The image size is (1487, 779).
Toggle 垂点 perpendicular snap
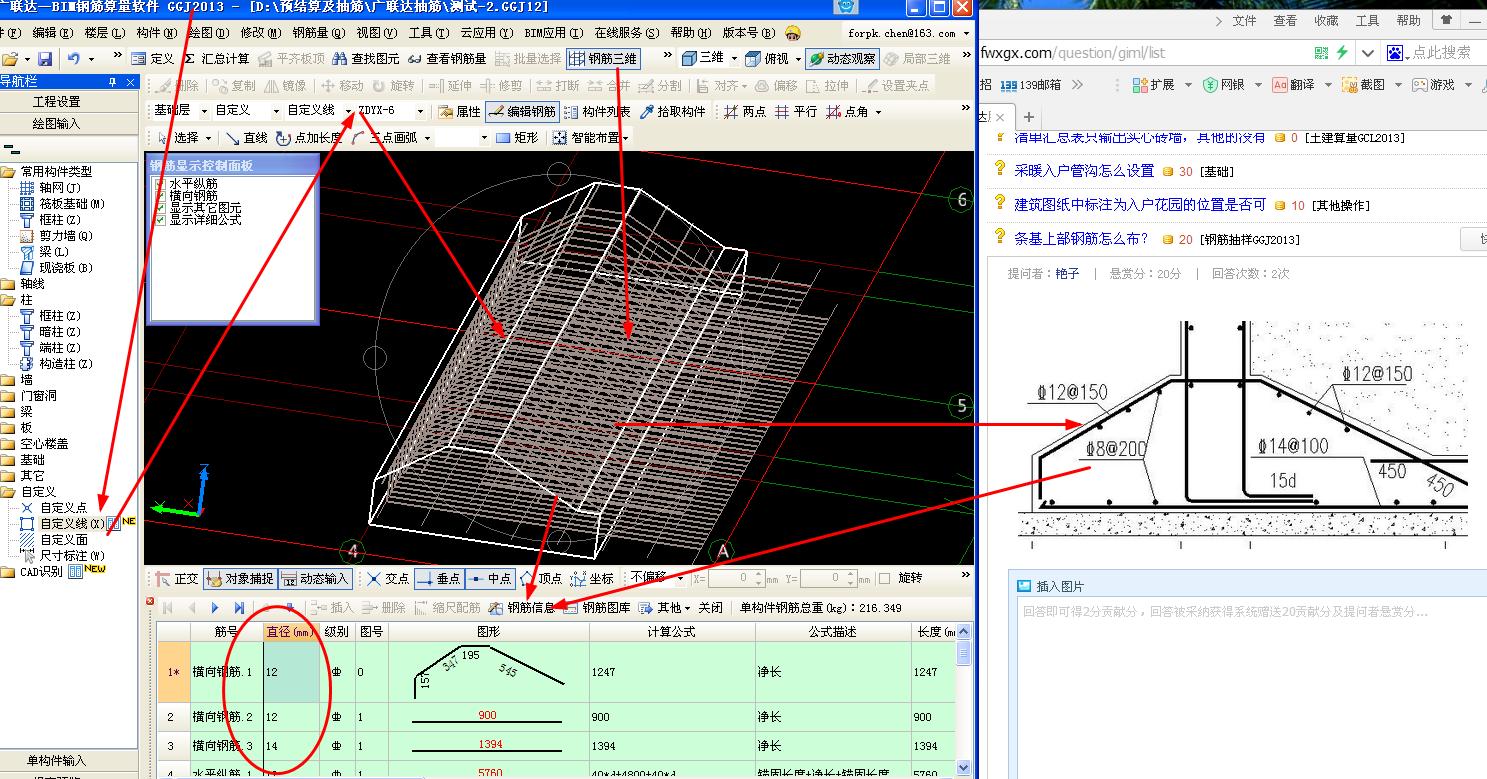[x=438, y=579]
